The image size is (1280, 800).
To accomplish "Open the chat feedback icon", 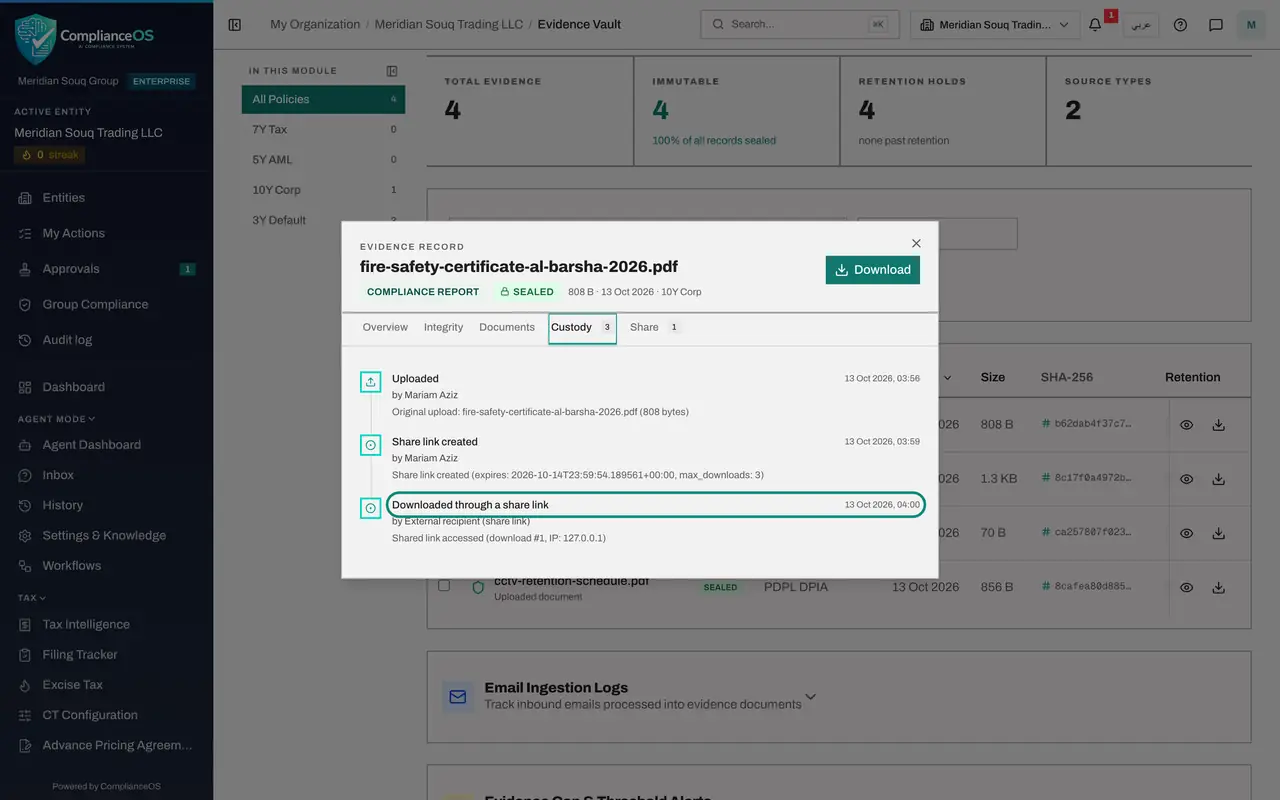I will click(x=1216, y=25).
